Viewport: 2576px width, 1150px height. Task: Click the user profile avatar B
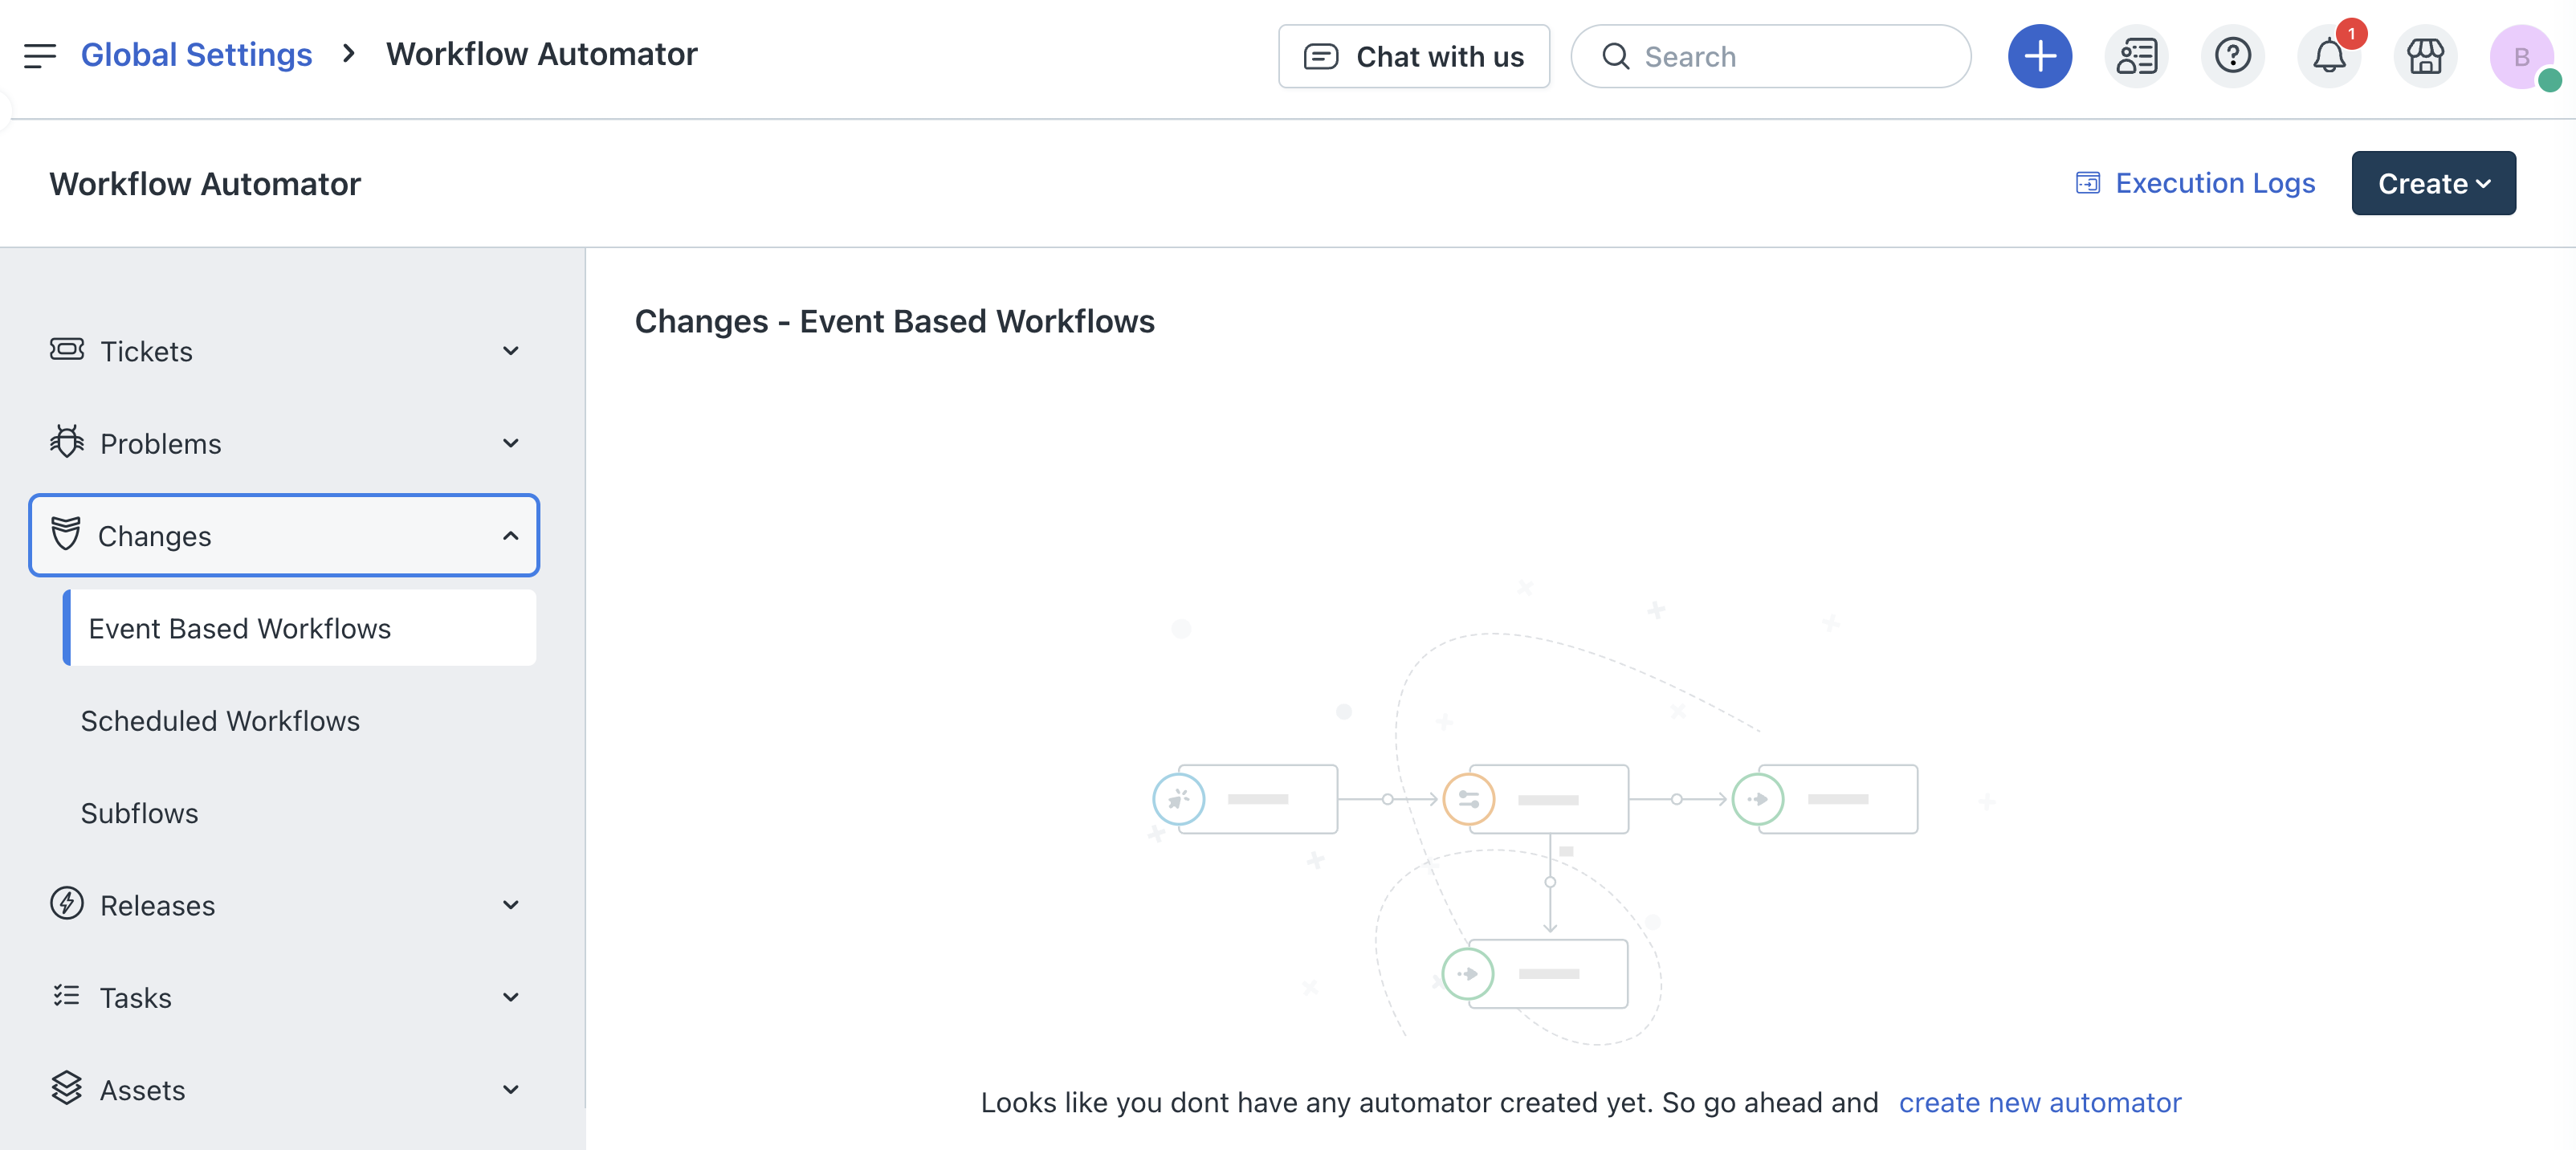tap(2520, 56)
